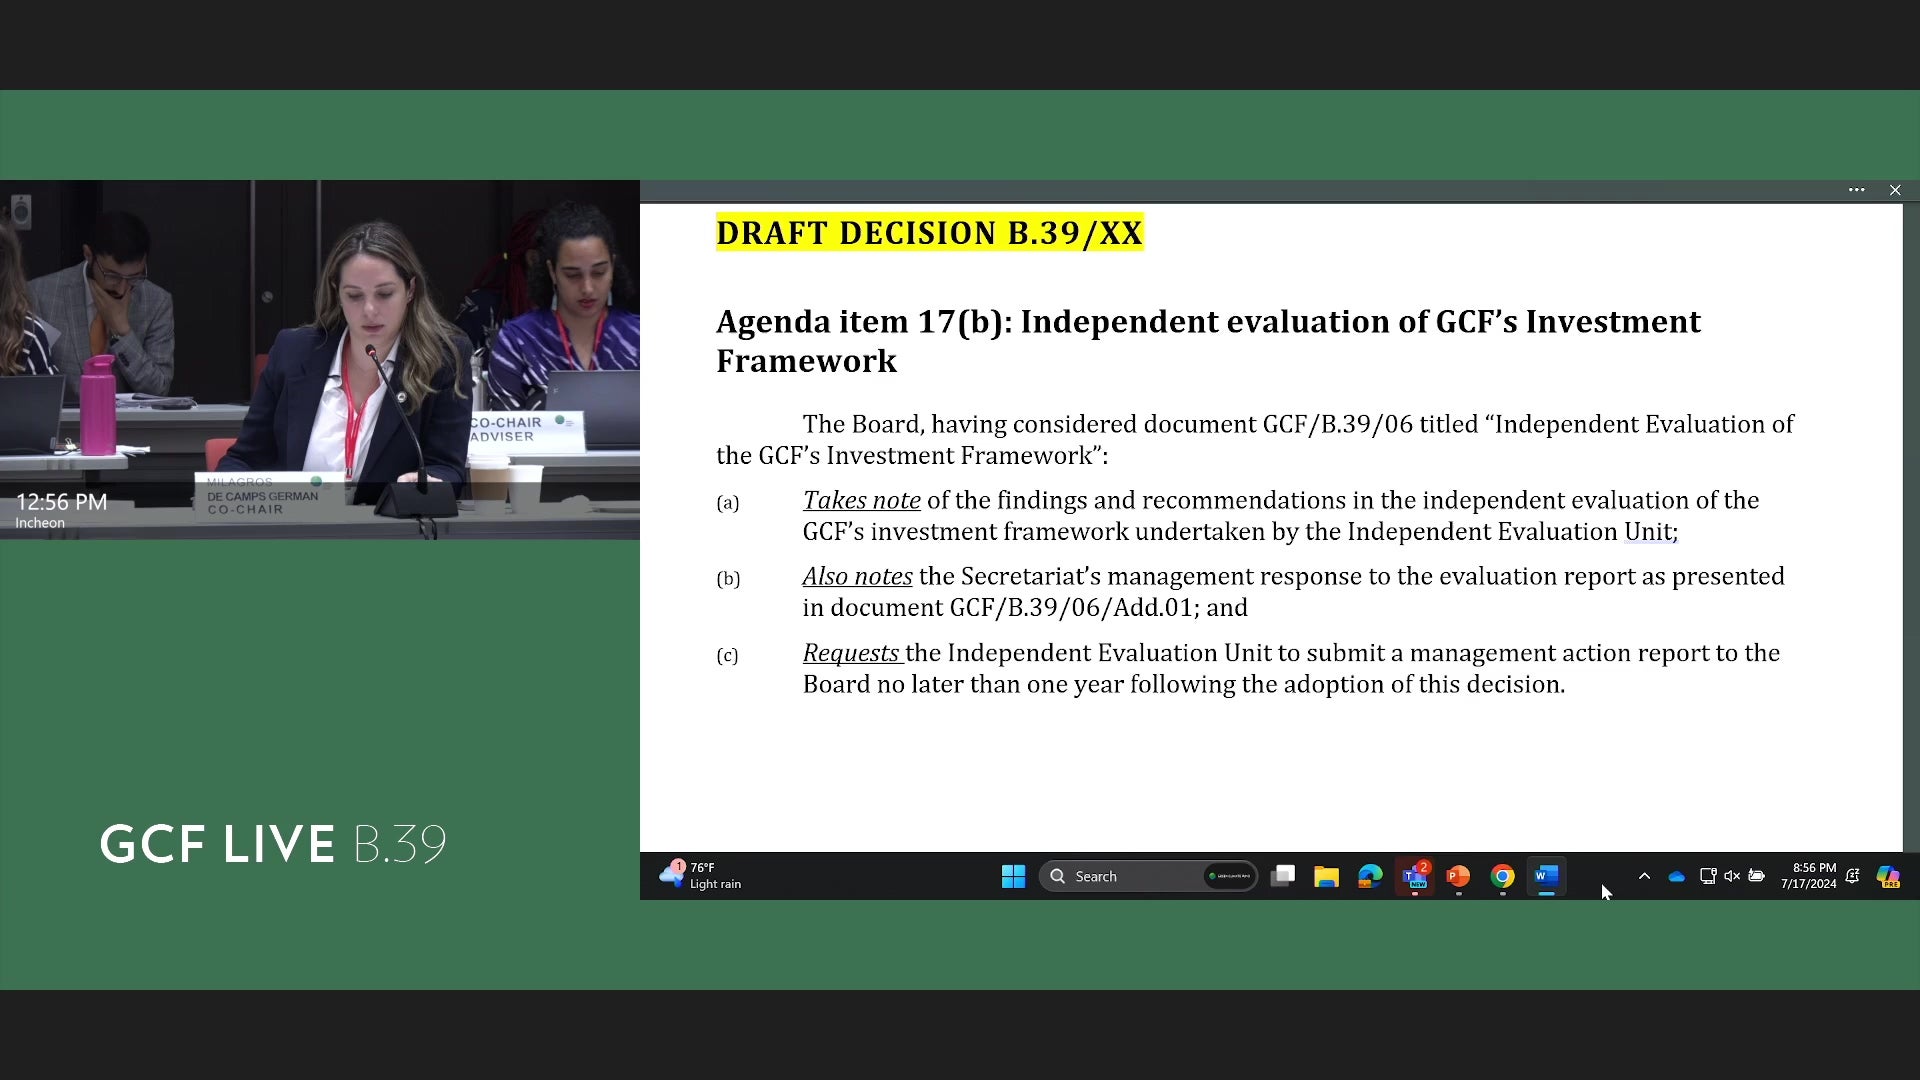Open the Windows Start menu
The image size is (1920, 1080).
click(x=1013, y=876)
